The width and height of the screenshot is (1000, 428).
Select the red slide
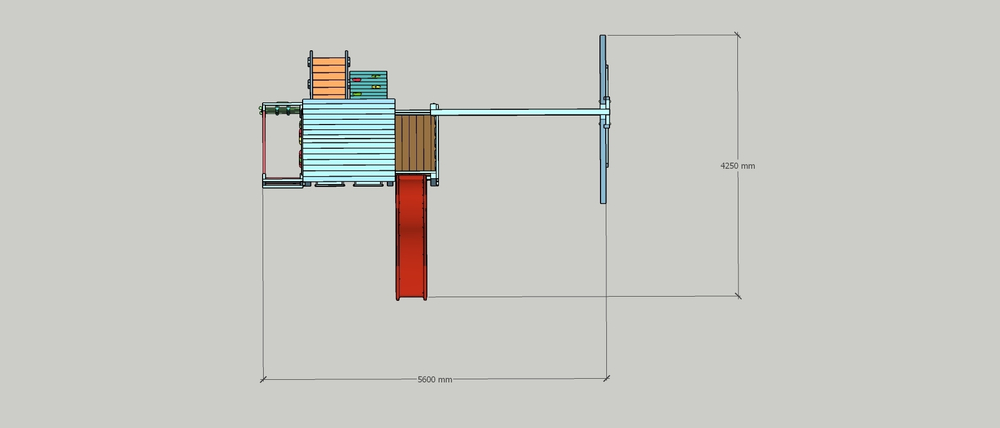click(412, 235)
